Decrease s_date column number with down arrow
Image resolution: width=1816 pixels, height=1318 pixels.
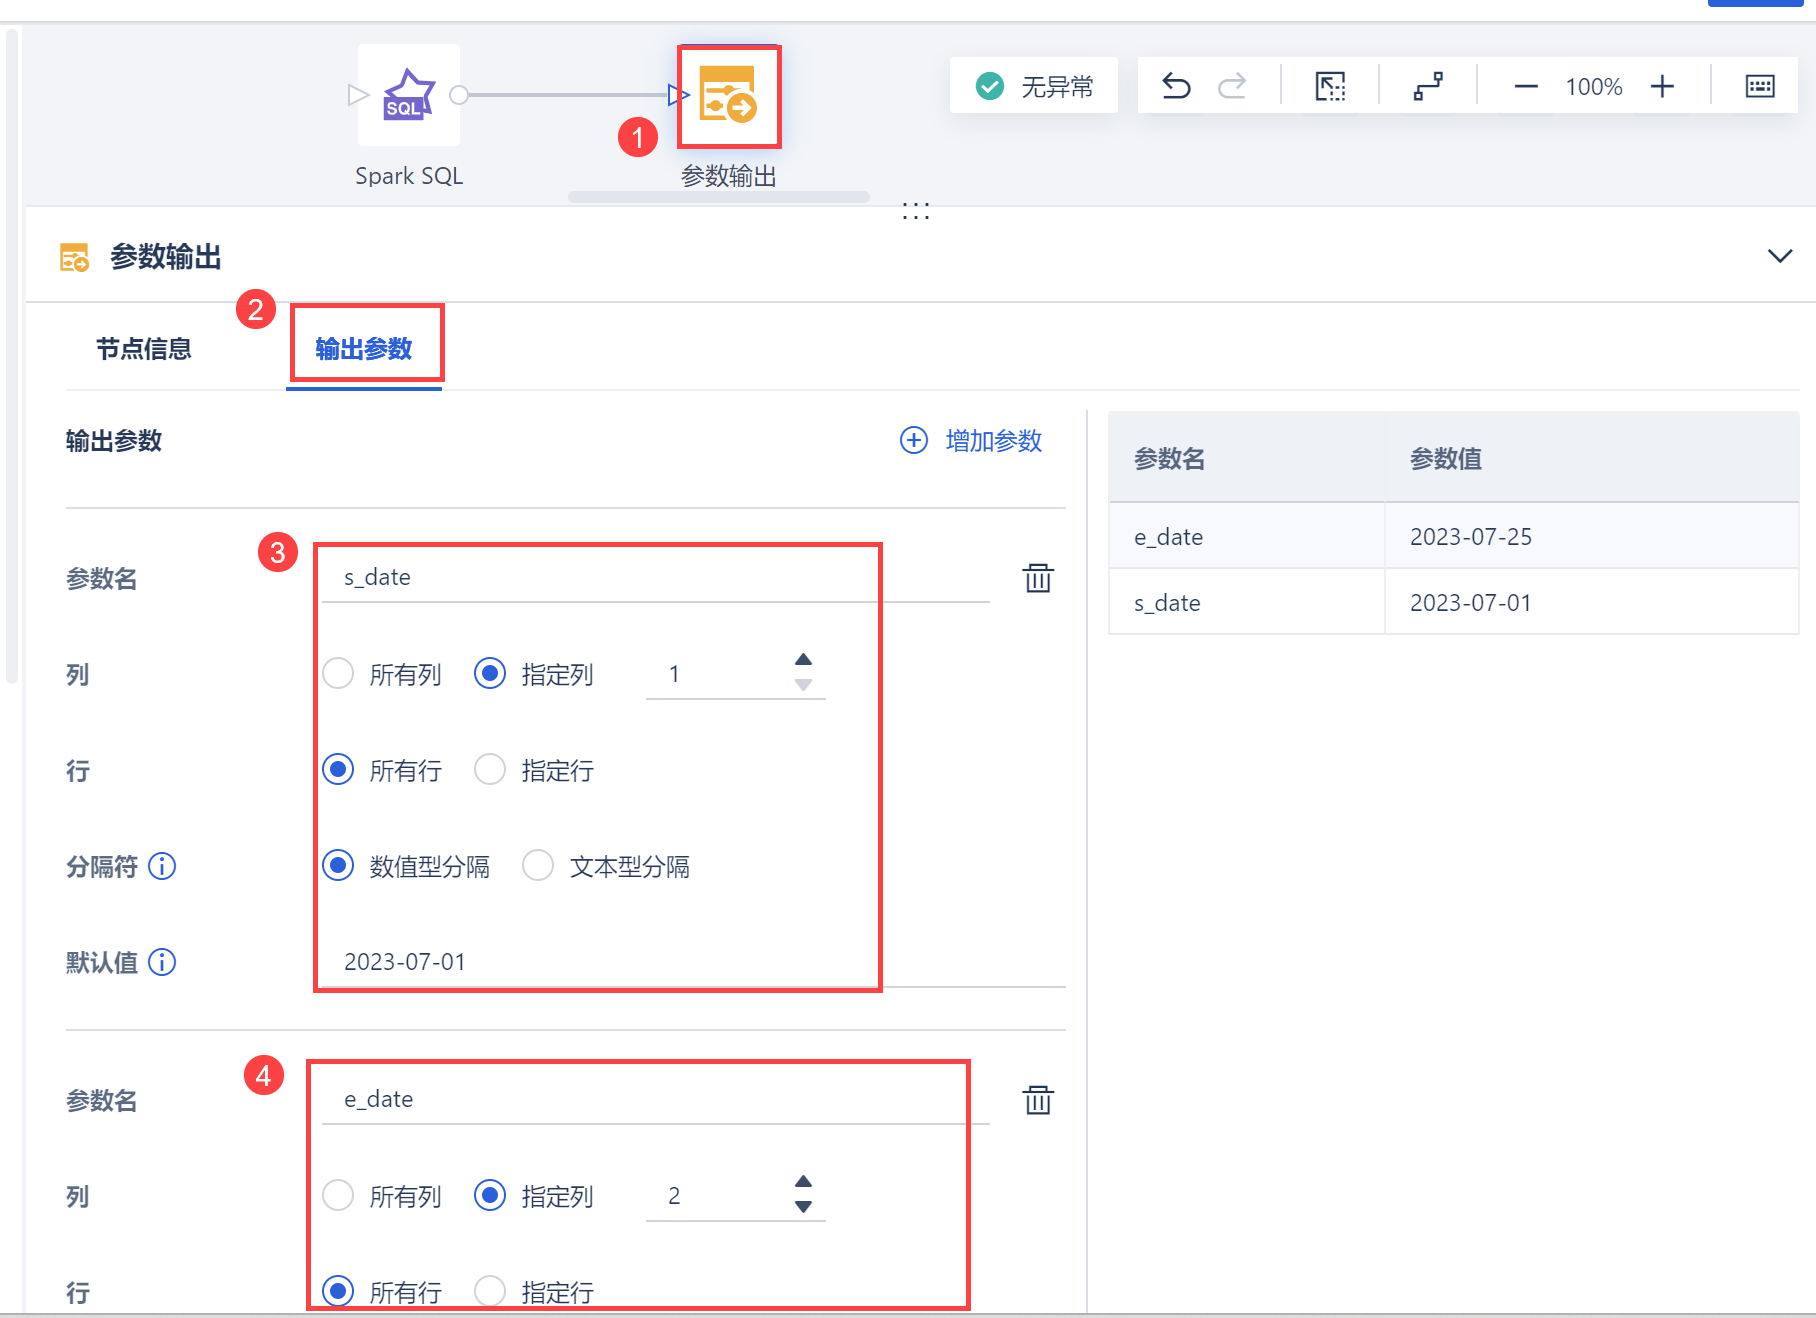tap(803, 686)
